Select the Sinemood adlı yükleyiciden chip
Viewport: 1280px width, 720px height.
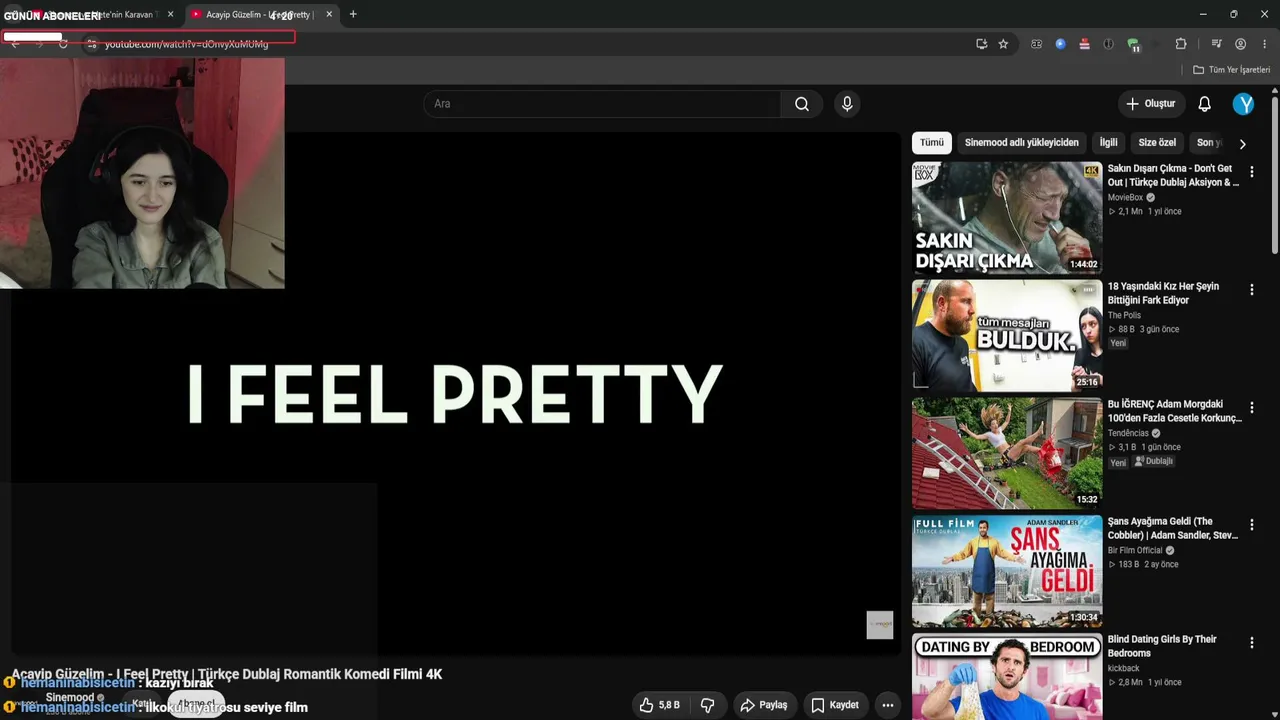(x=1021, y=143)
